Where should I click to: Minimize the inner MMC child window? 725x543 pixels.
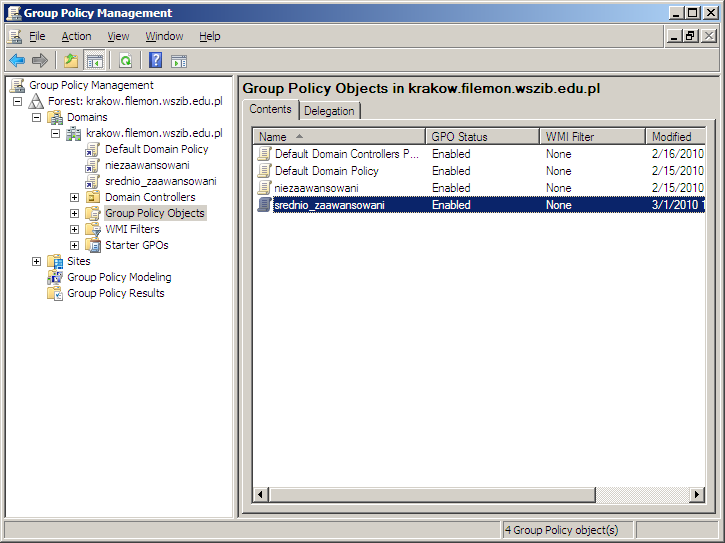[674, 36]
